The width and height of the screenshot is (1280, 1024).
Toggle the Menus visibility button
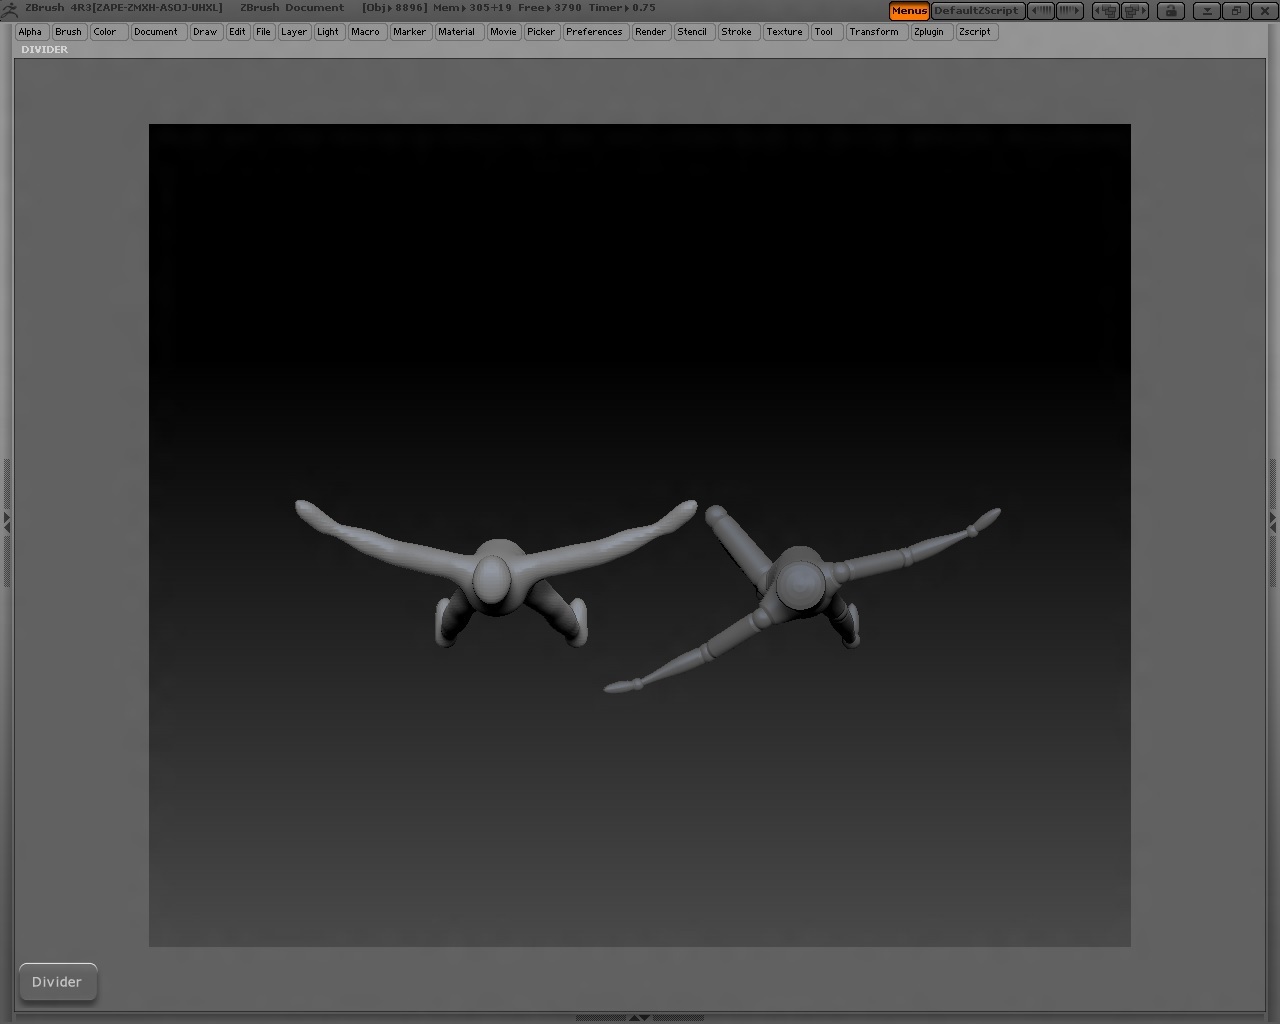point(909,11)
